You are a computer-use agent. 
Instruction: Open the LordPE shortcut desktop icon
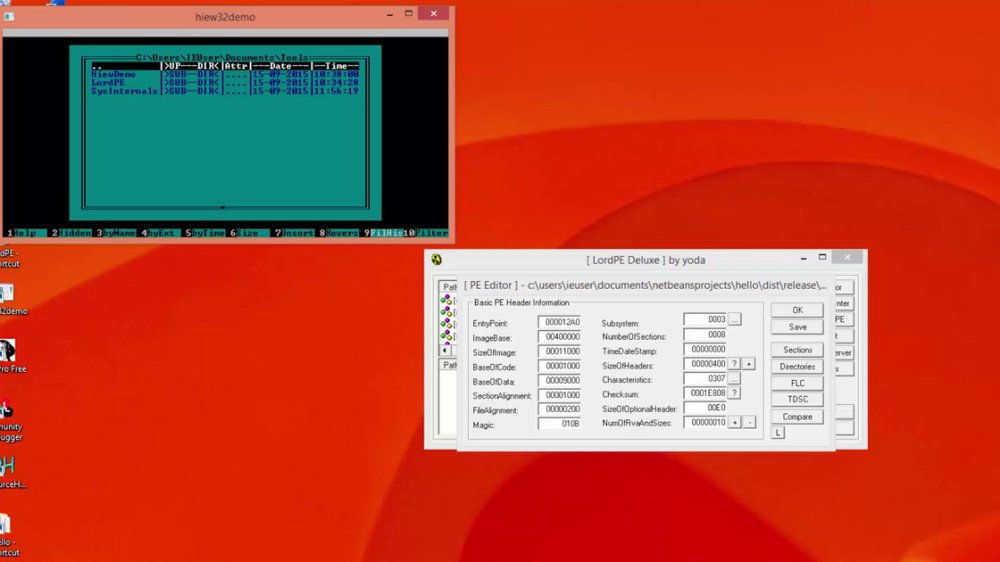point(9,256)
